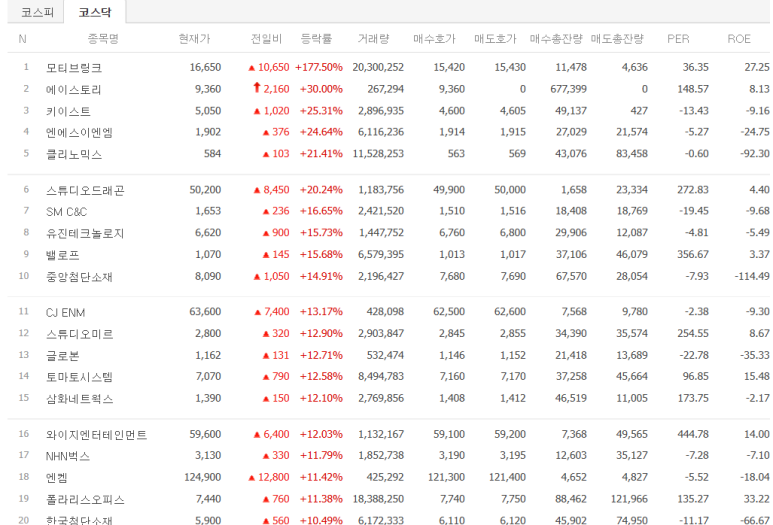This screenshot has height=525, width=773.
Task: Open stock 폴라리스오피스
Action: coord(85,499)
